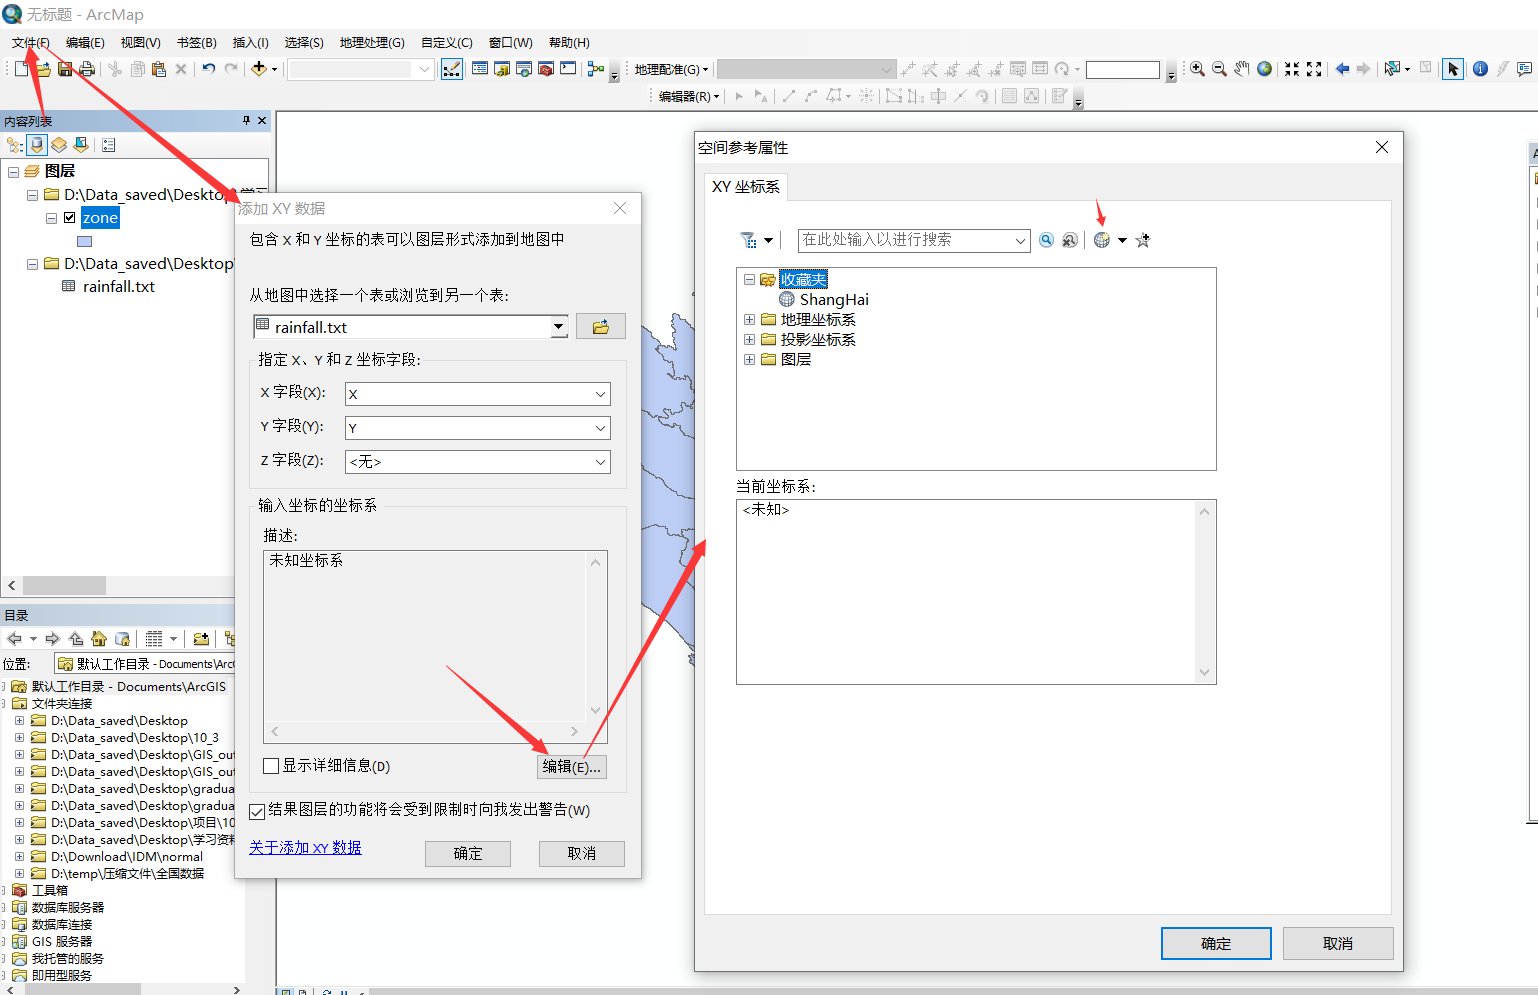The image size is (1538, 995).
Task: Open the 关于添加 XY 数据 link
Action: point(305,847)
